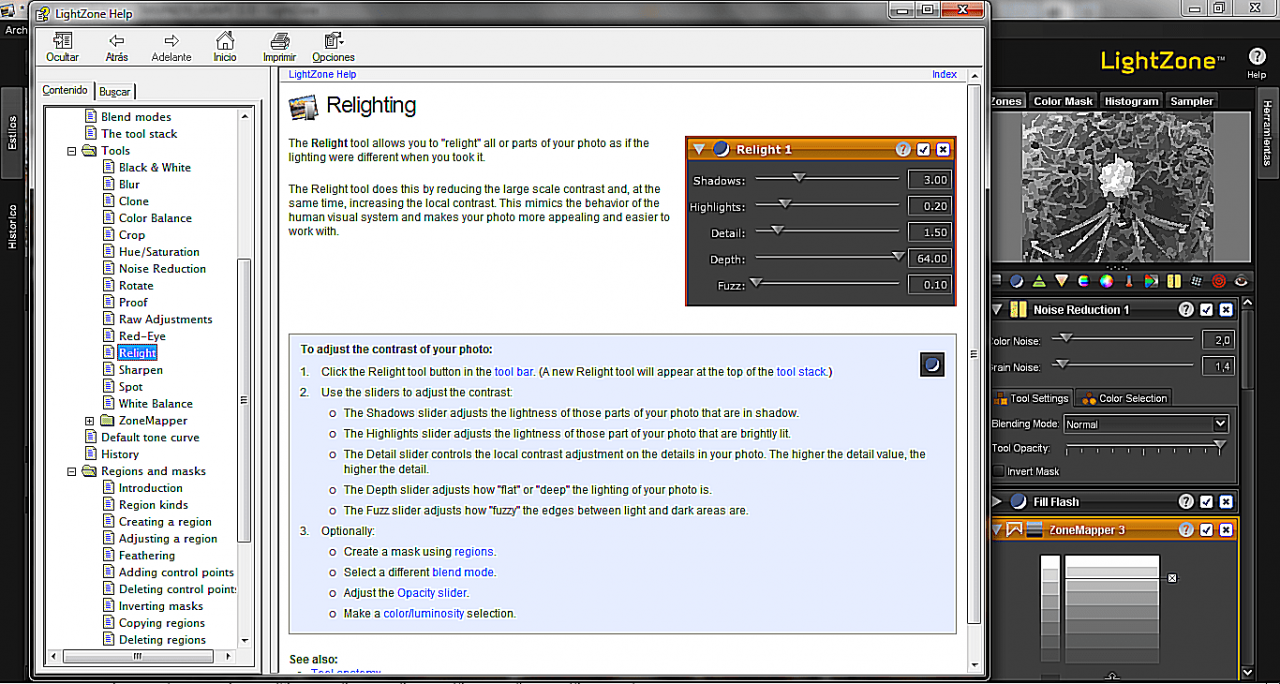Switch to the Buscar tab
This screenshot has width=1280, height=684.
click(x=115, y=91)
